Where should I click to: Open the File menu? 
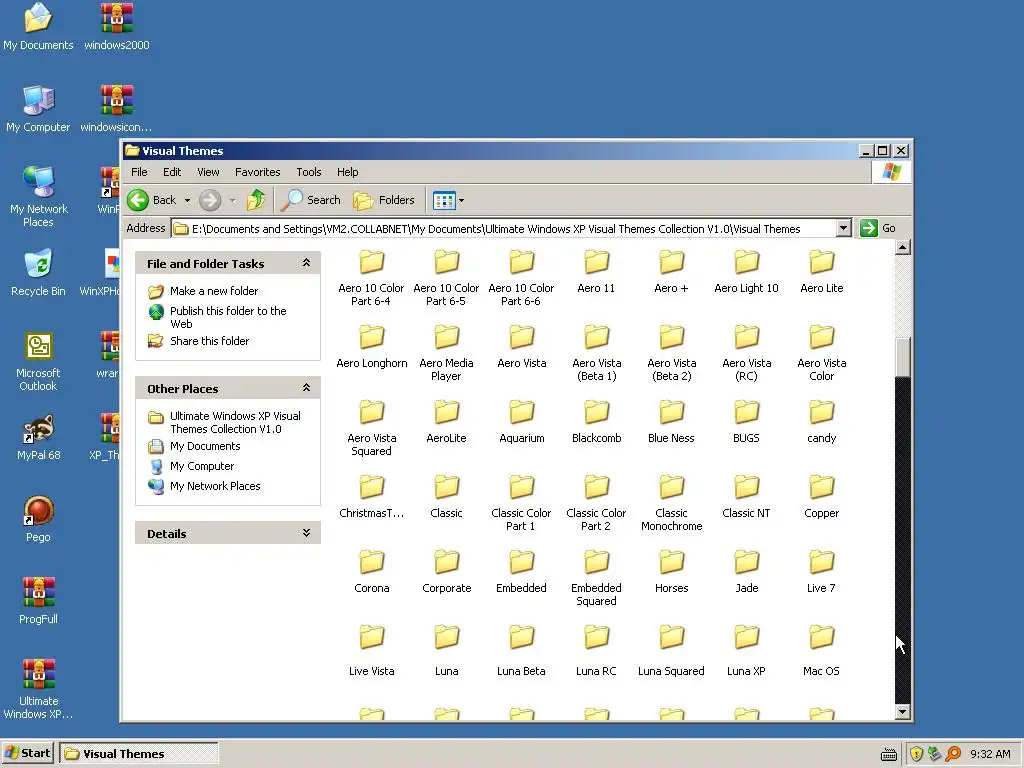point(139,172)
